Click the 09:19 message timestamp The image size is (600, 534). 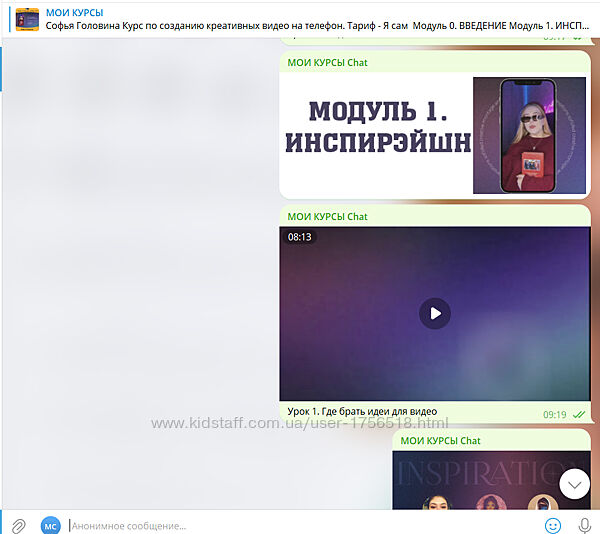pos(554,414)
